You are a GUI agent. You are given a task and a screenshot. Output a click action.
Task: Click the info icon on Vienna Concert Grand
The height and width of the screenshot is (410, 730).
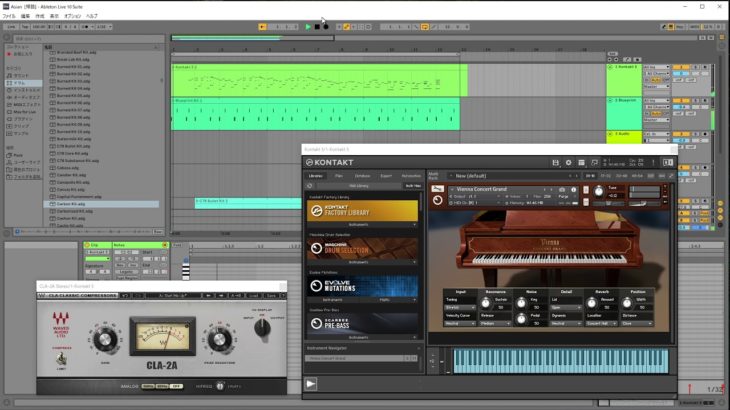574,190
